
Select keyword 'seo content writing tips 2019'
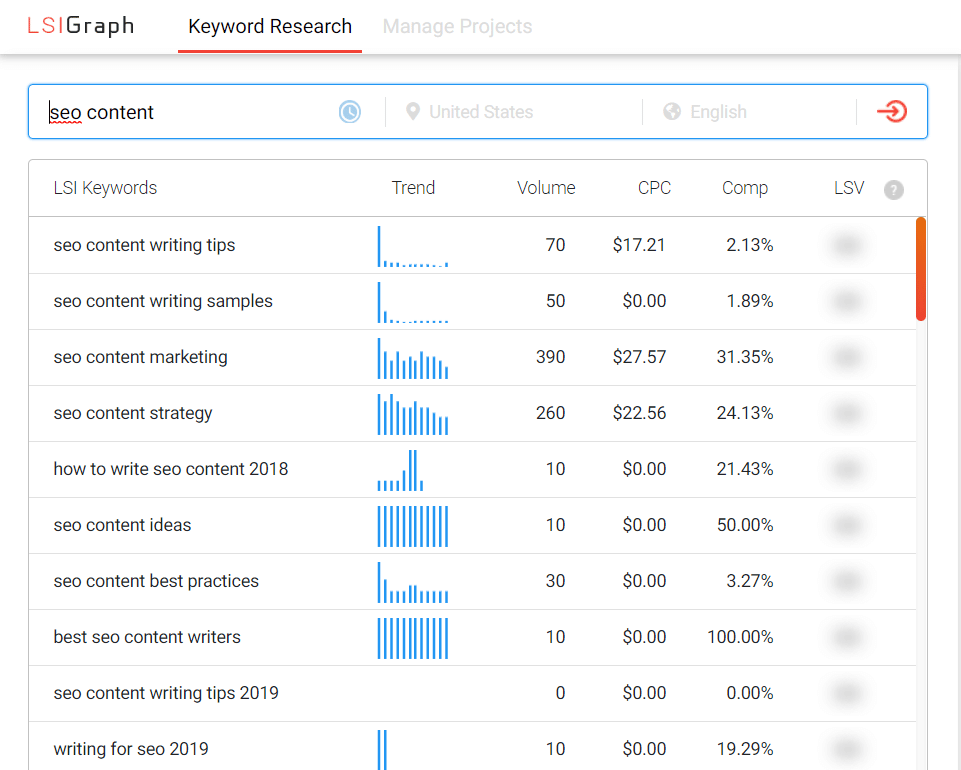166,693
